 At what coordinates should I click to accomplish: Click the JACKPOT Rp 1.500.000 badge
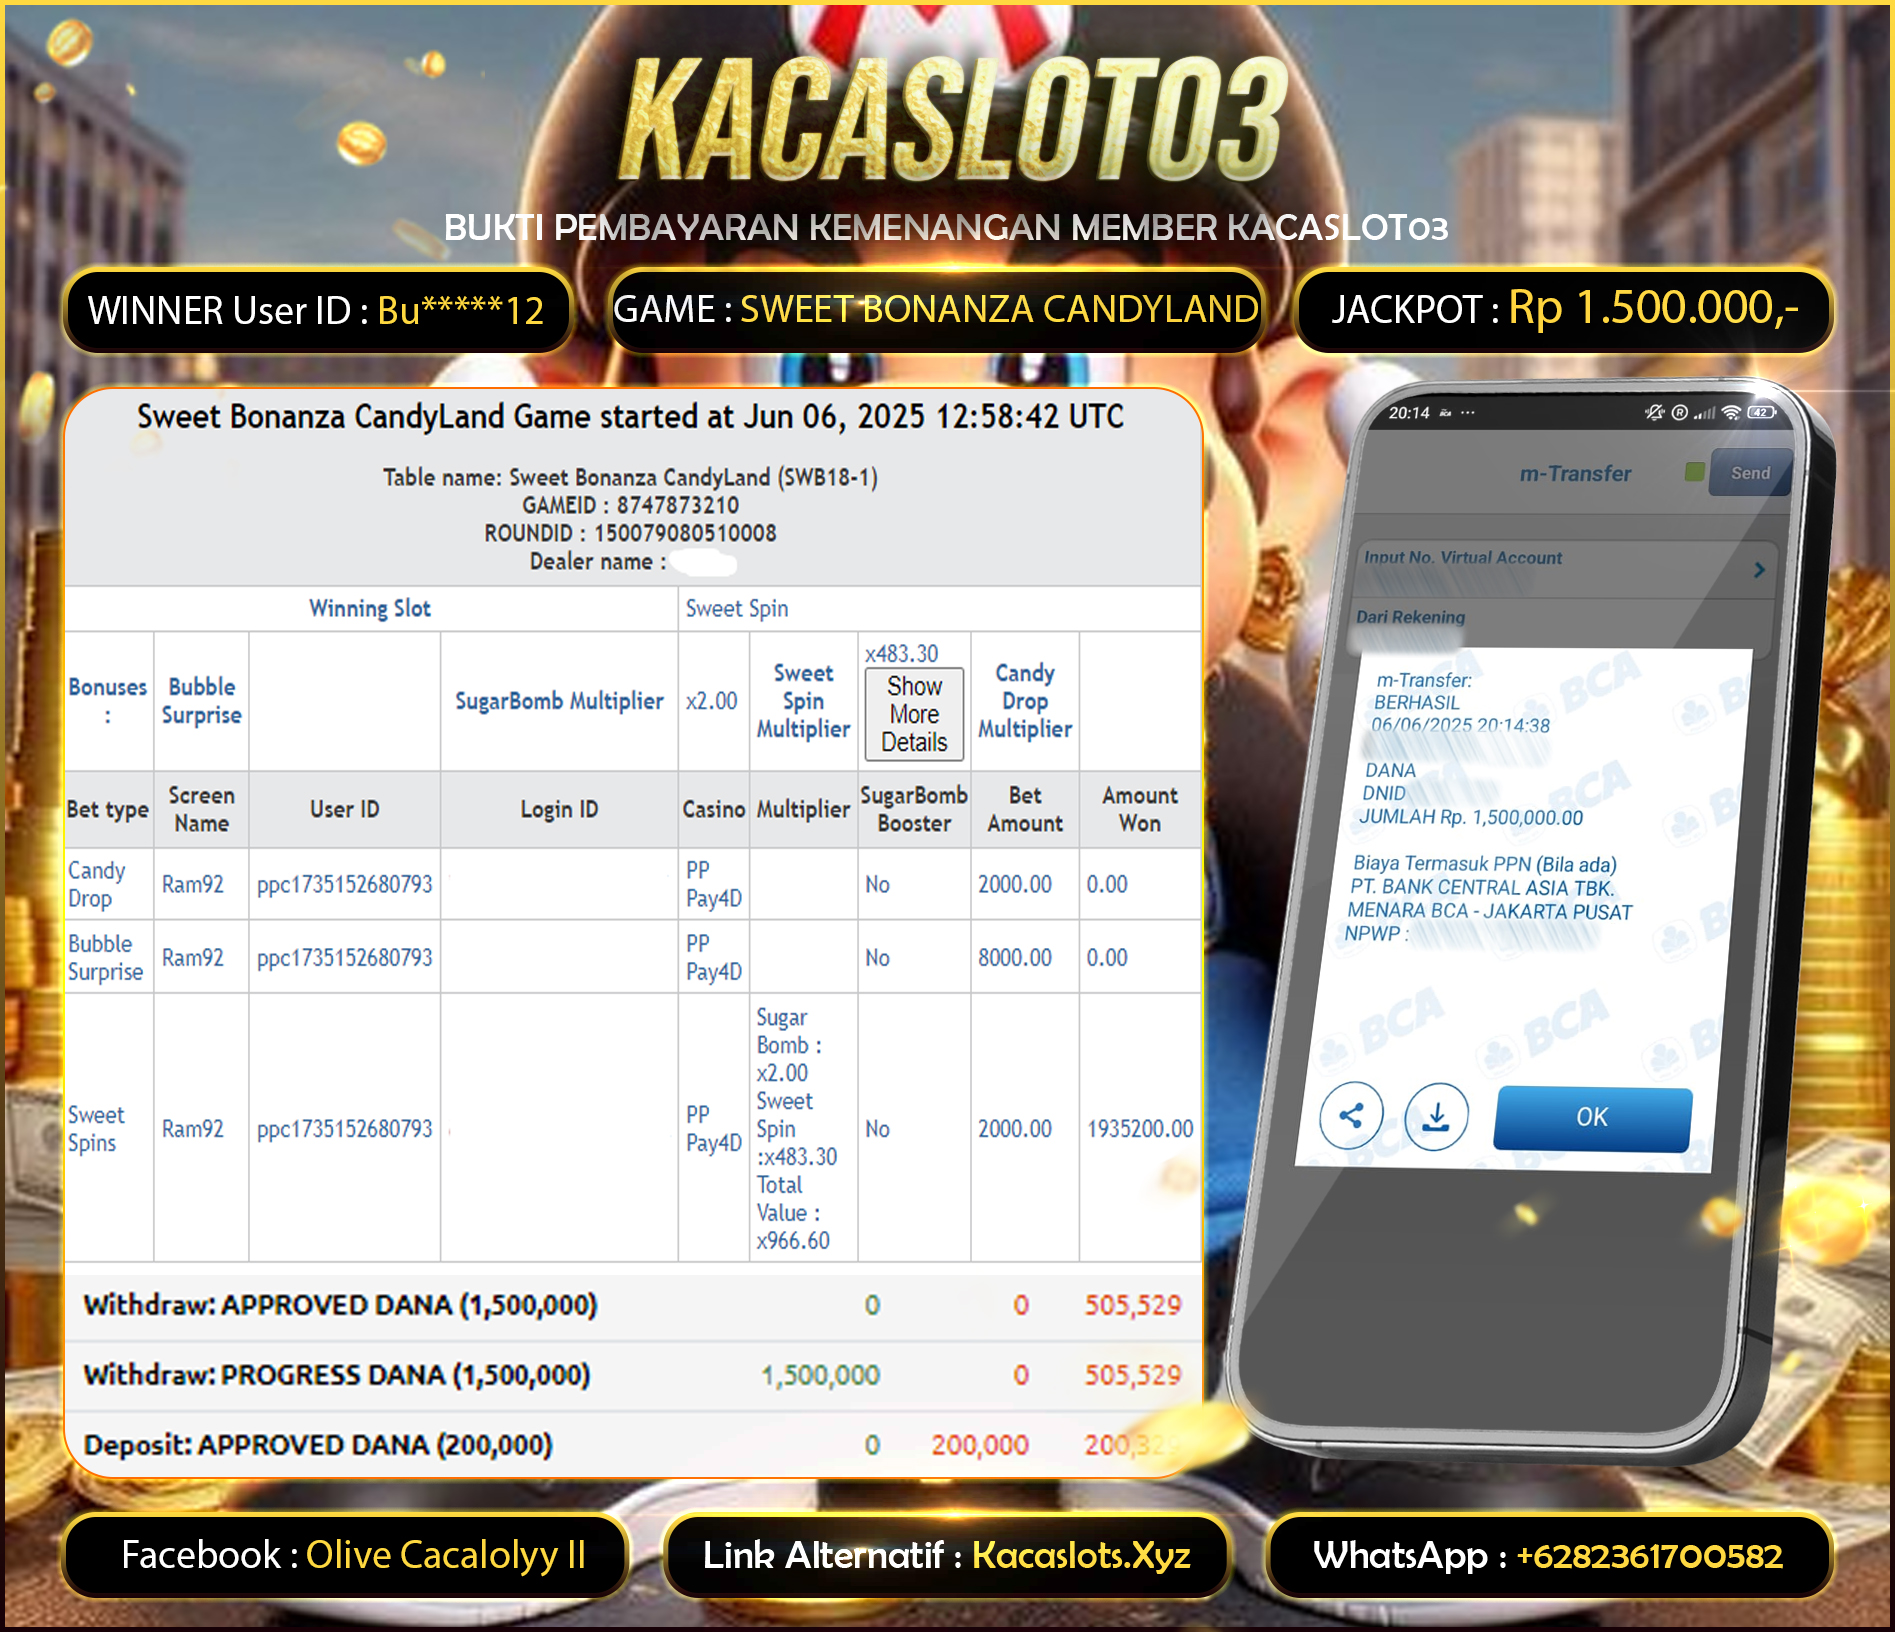[1564, 310]
